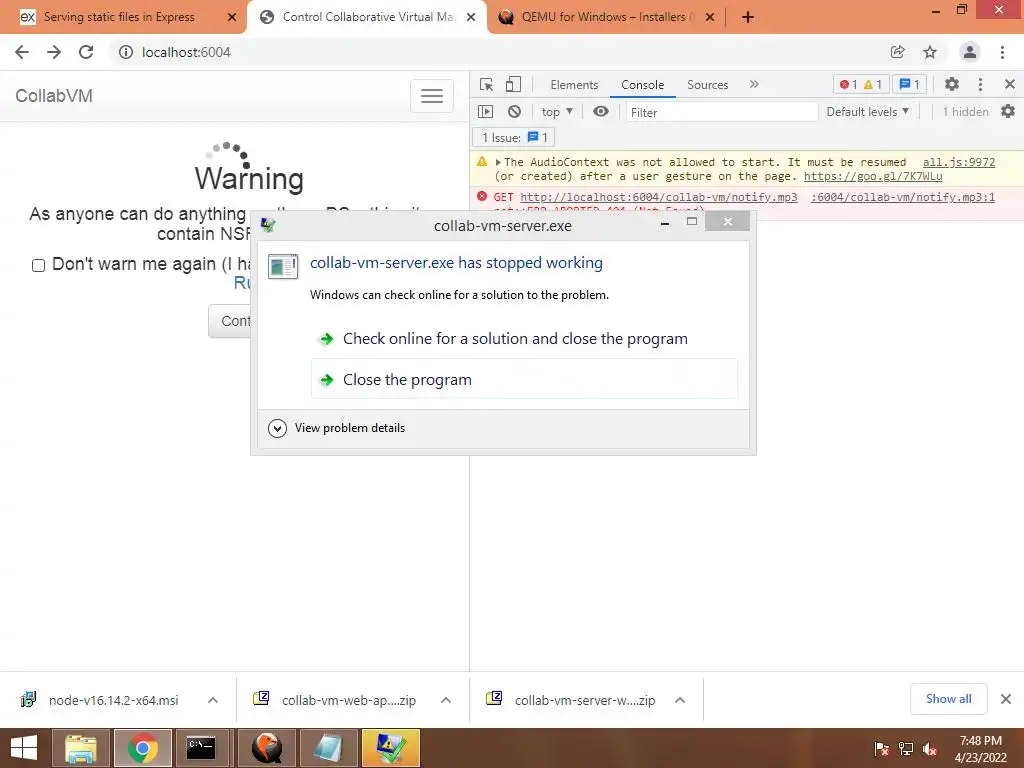Open all.js:9972 source link

coord(959,162)
